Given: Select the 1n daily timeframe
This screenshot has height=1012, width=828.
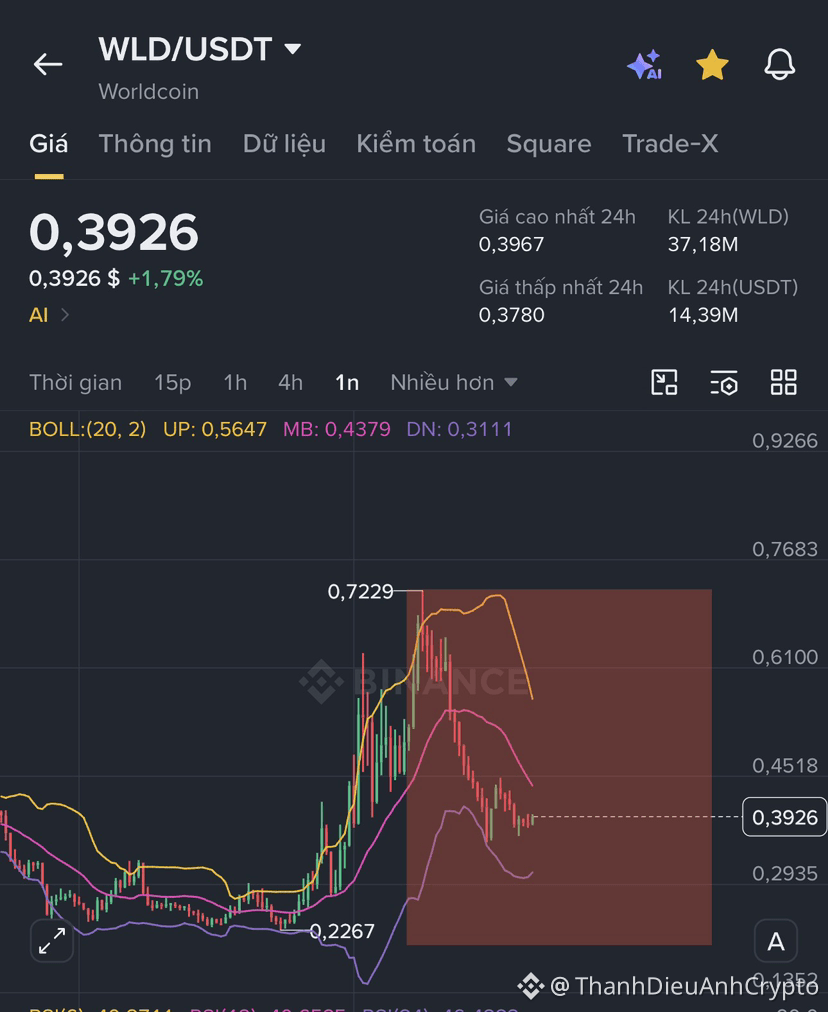Looking at the screenshot, I should (347, 383).
